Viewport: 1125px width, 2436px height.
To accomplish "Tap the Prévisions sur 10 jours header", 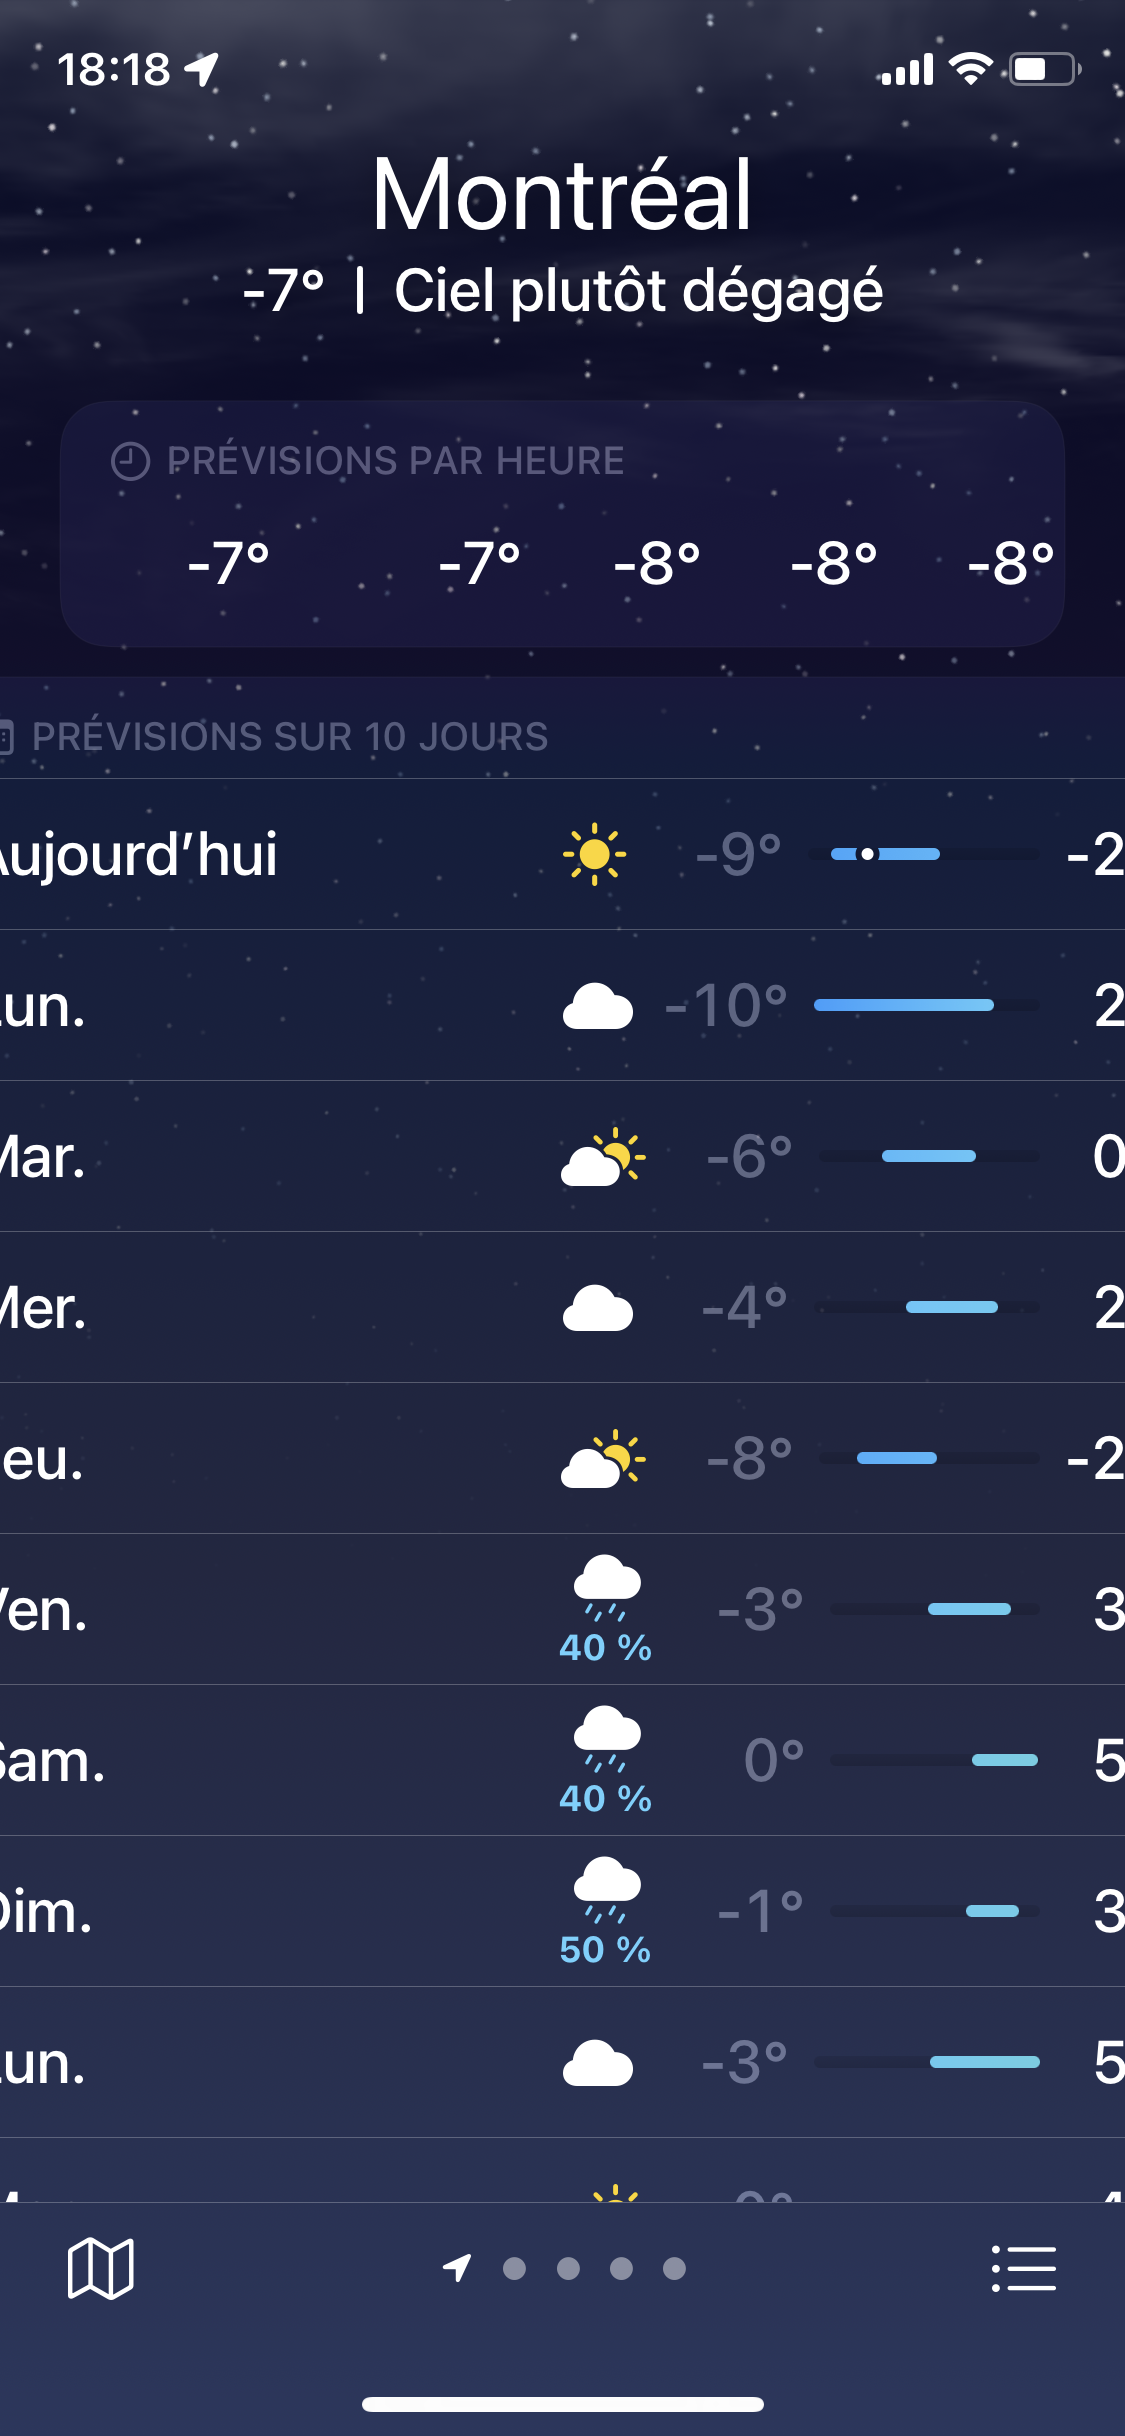I will click(290, 737).
